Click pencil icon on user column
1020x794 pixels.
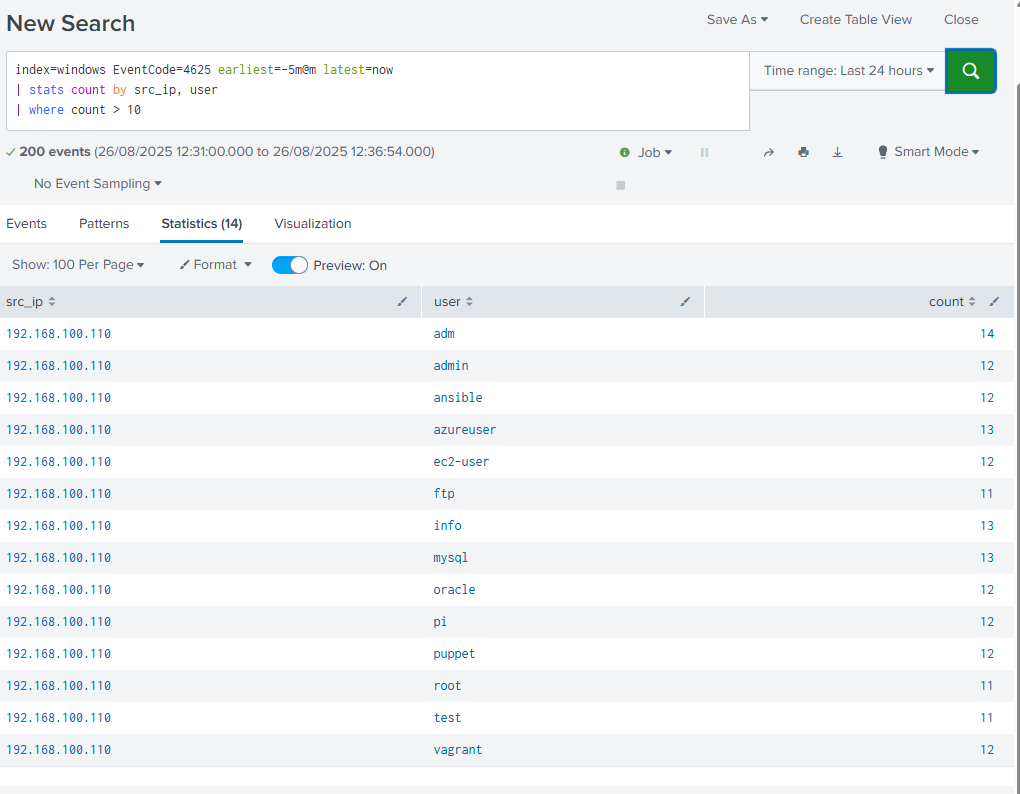pyautogui.click(x=685, y=301)
